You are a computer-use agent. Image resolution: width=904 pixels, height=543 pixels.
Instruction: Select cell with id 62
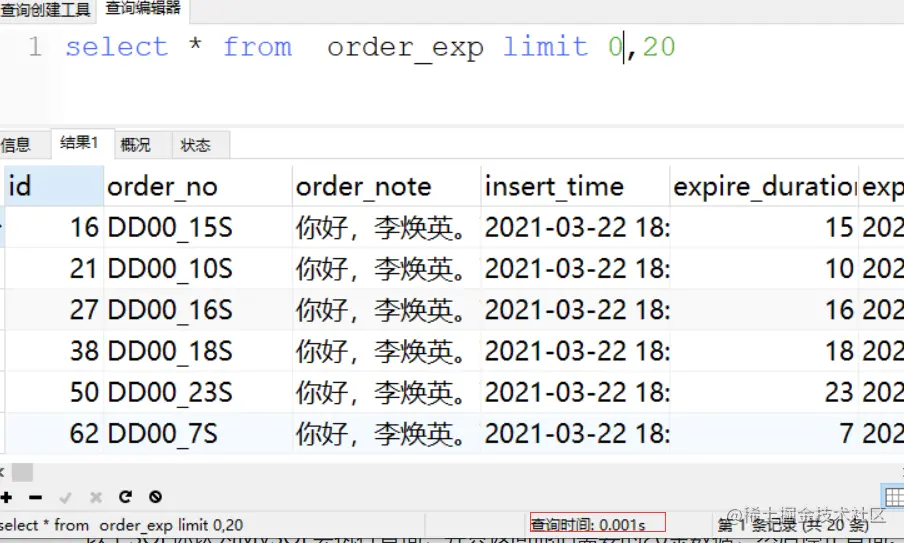[54, 433]
